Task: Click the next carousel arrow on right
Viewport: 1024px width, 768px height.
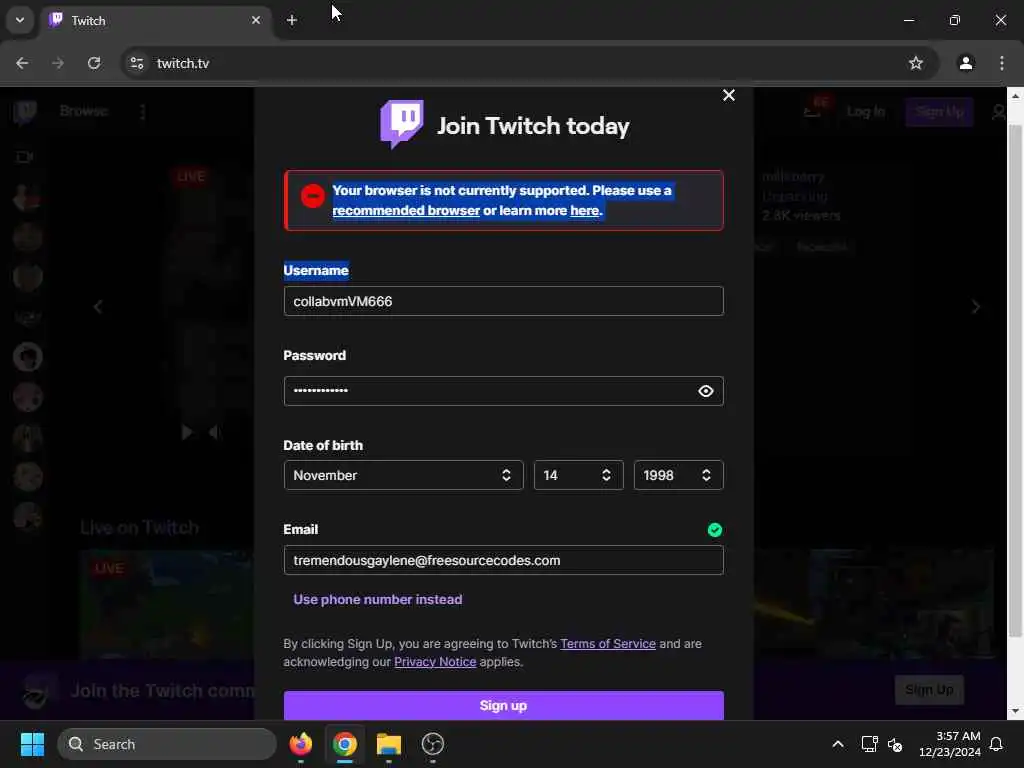Action: pyautogui.click(x=975, y=307)
